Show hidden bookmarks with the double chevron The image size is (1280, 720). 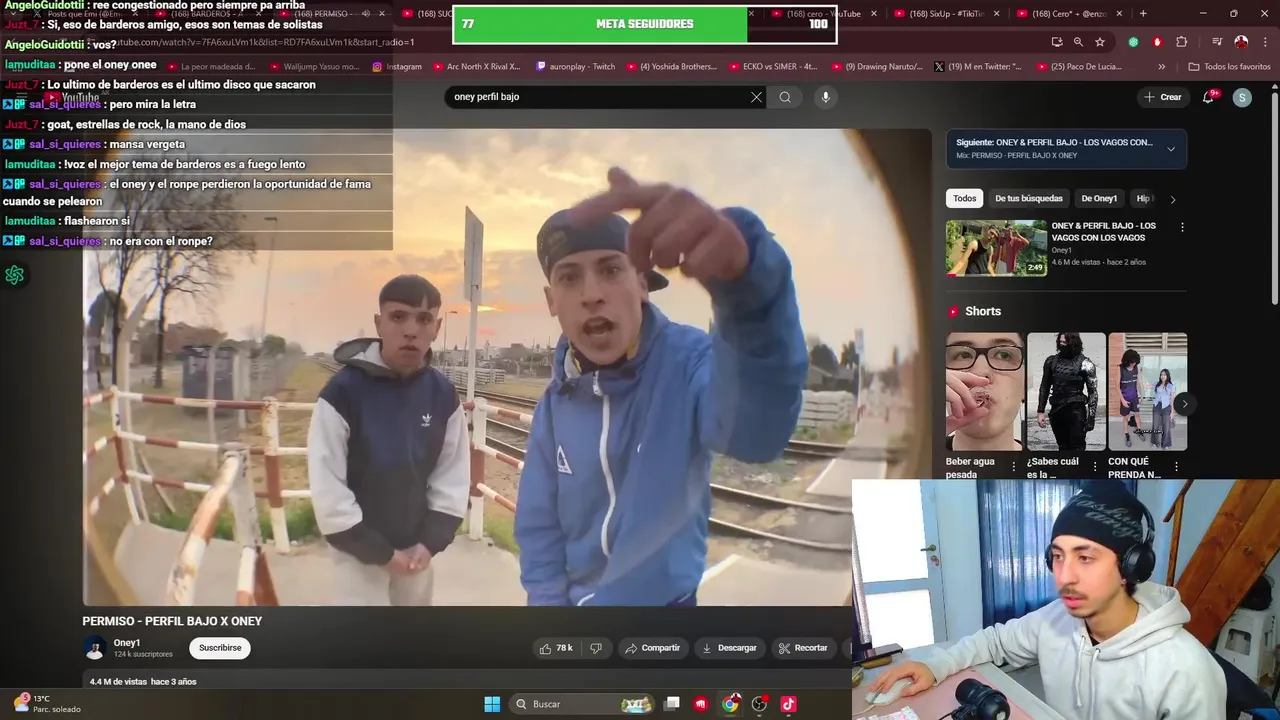click(1161, 67)
